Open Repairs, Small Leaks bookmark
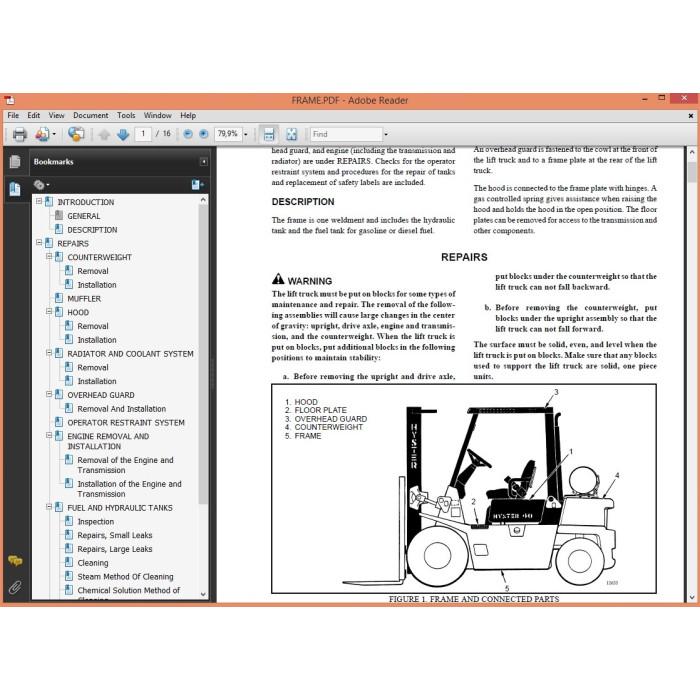 click(115, 535)
